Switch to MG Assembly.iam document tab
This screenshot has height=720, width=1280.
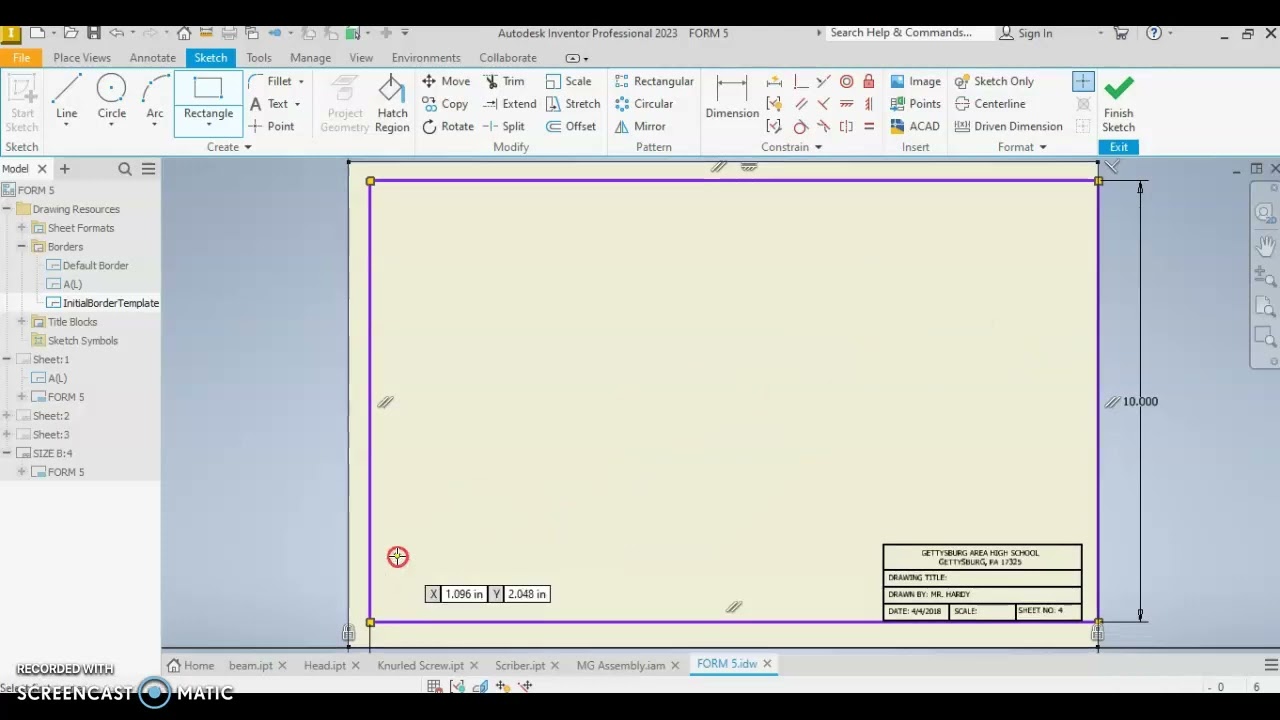[x=621, y=665]
